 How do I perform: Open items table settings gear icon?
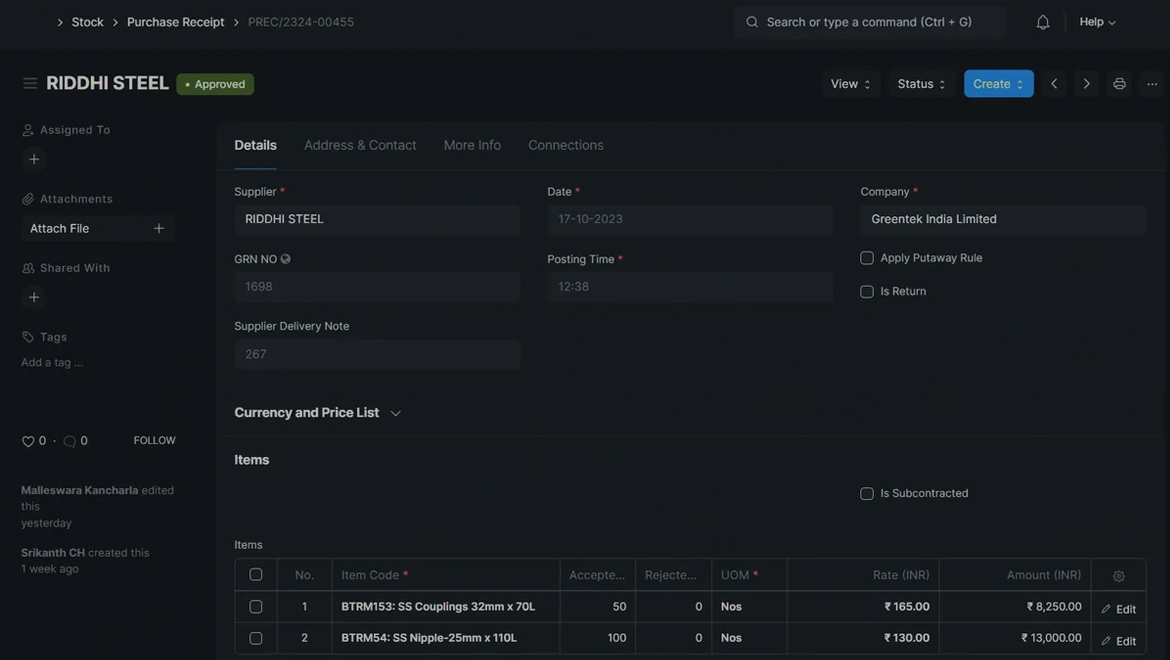[x=1118, y=576]
